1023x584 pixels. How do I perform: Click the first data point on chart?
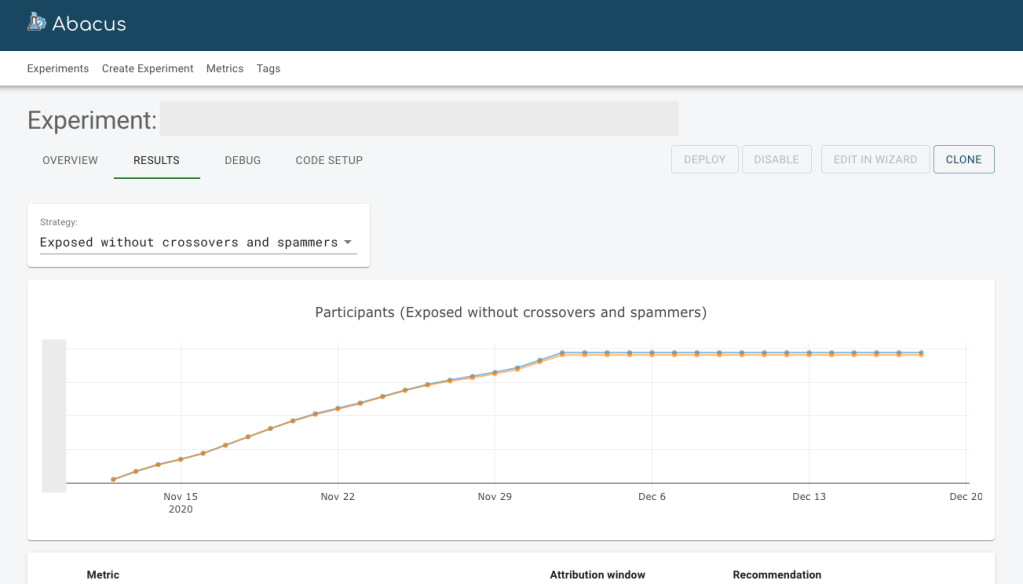point(113,480)
